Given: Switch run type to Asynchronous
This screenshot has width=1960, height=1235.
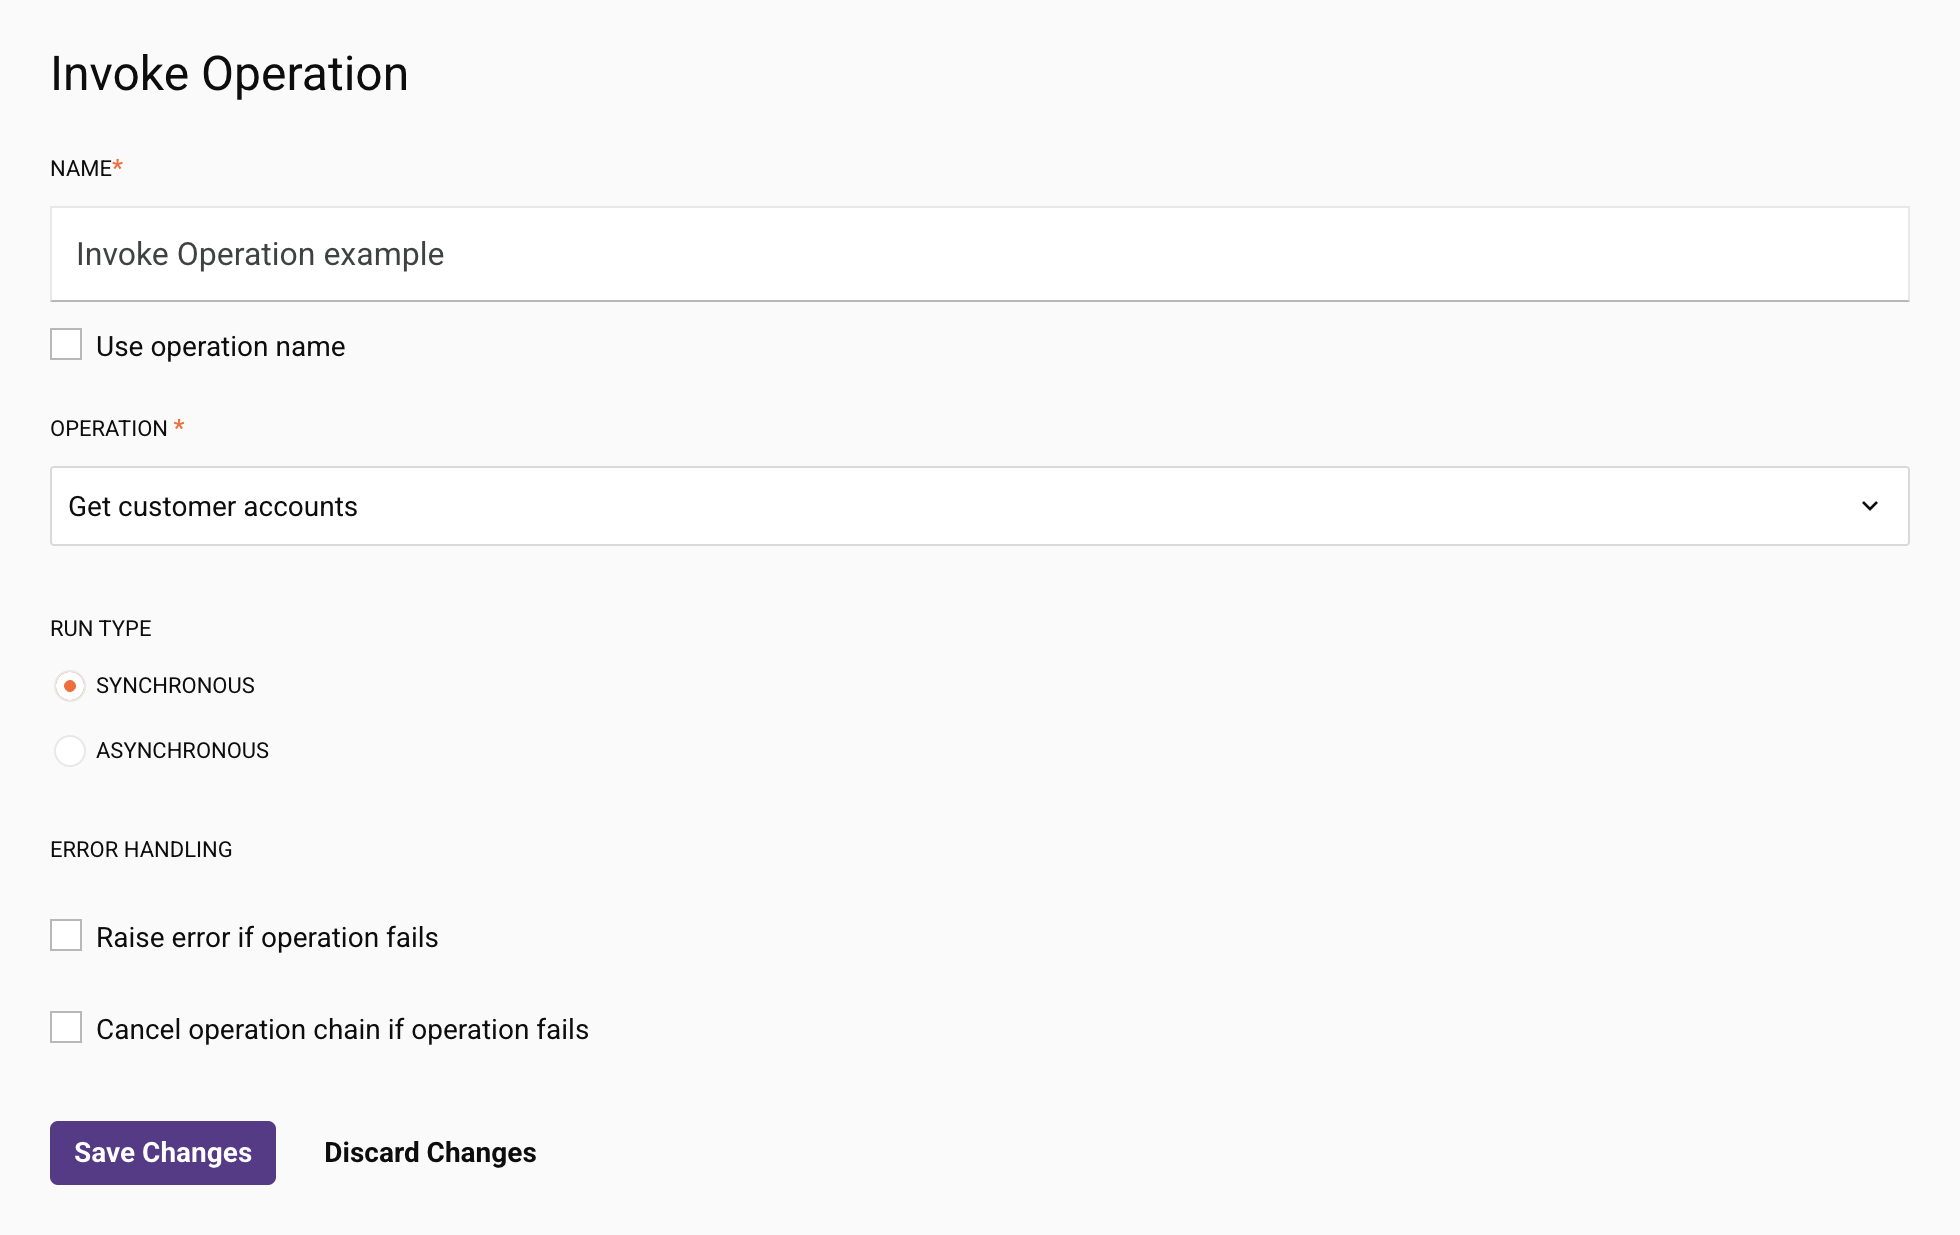Looking at the screenshot, I should click(70, 750).
